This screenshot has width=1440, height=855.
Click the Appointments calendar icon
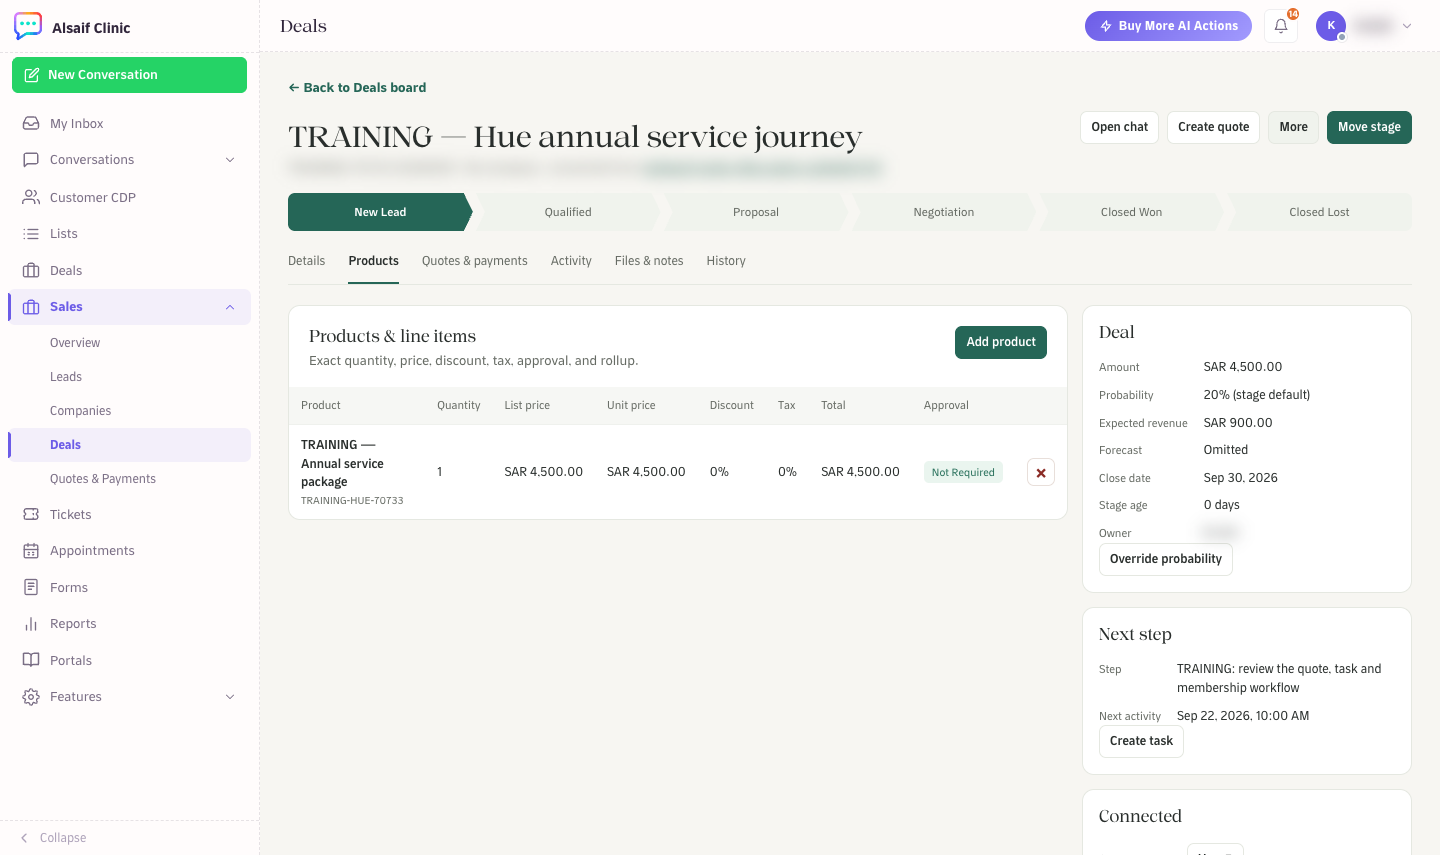(31, 551)
